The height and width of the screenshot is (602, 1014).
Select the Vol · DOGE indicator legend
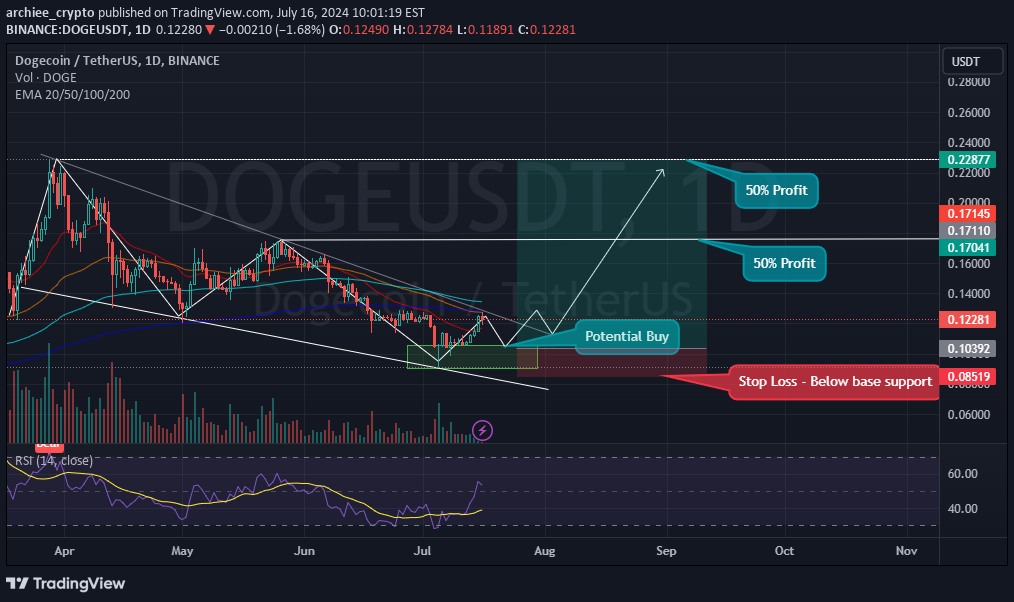pyautogui.click(x=45, y=77)
